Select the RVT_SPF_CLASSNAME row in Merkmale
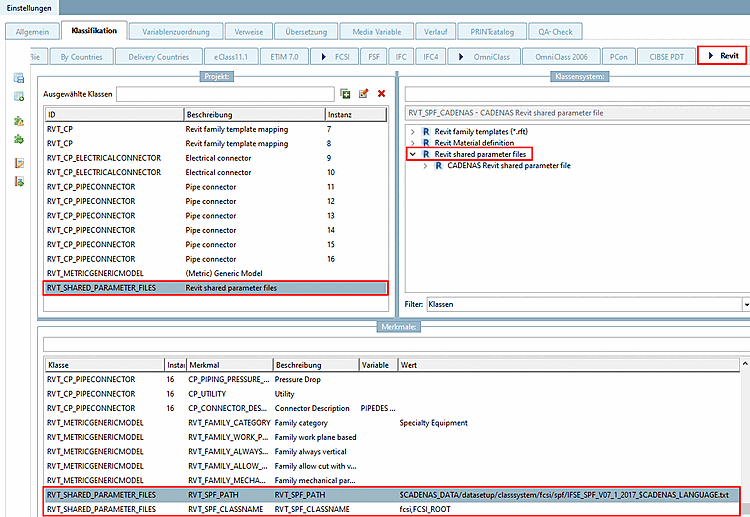Screen dimensions: 750x517 pyautogui.click(x=392, y=509)
